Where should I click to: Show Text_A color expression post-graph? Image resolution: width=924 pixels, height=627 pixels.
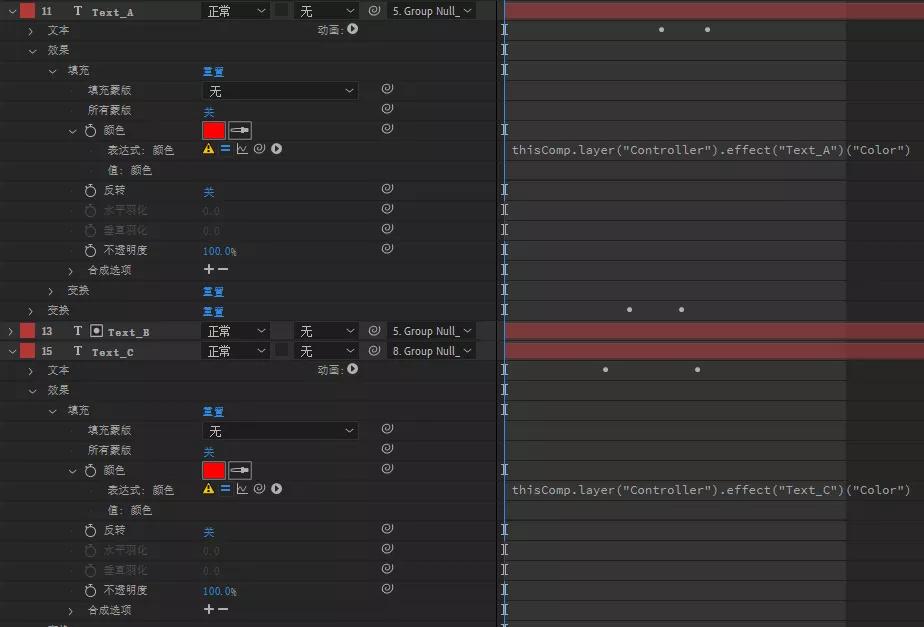(242, 149)
